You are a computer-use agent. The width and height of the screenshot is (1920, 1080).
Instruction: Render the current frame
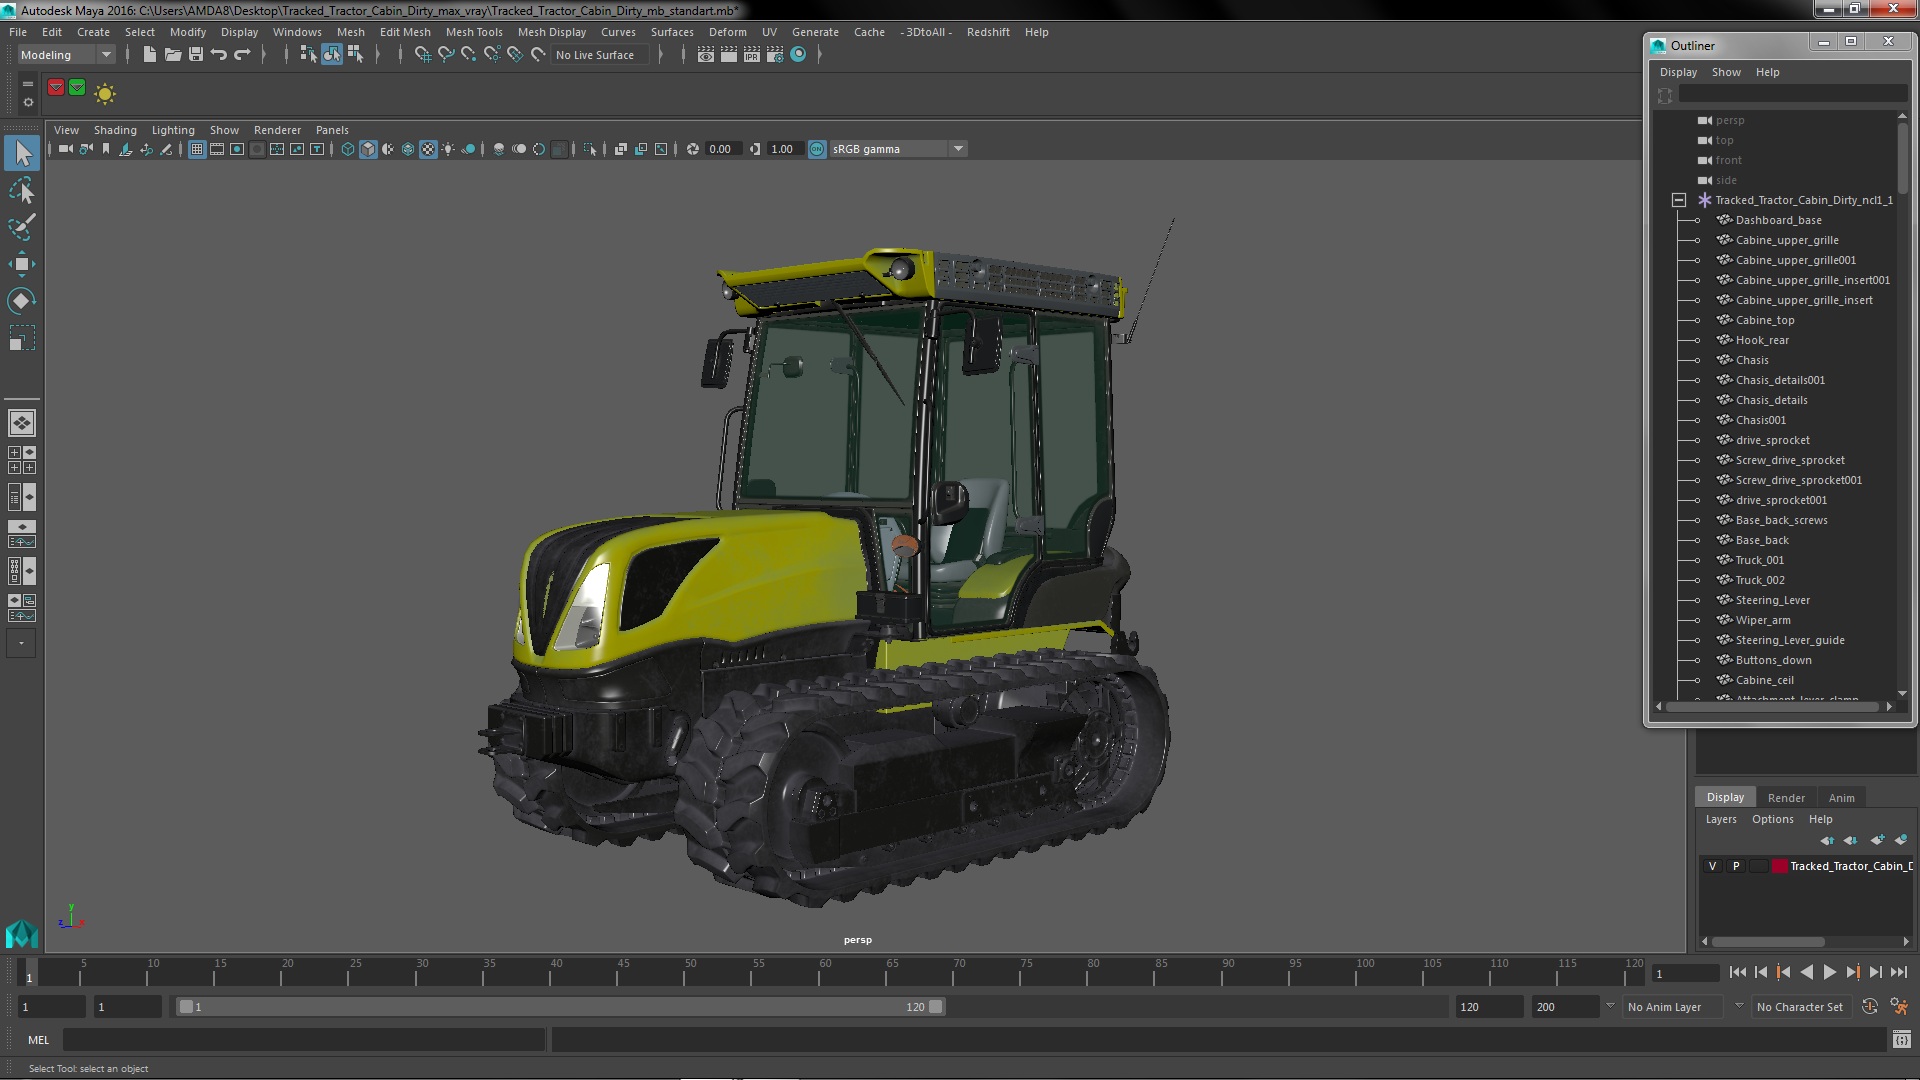click(729, 54)
